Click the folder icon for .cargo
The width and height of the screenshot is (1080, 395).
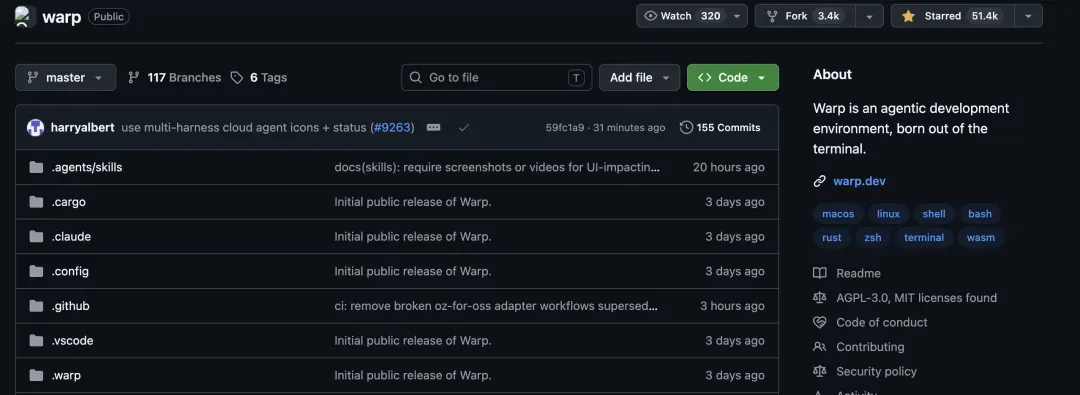tap(37, 202)
